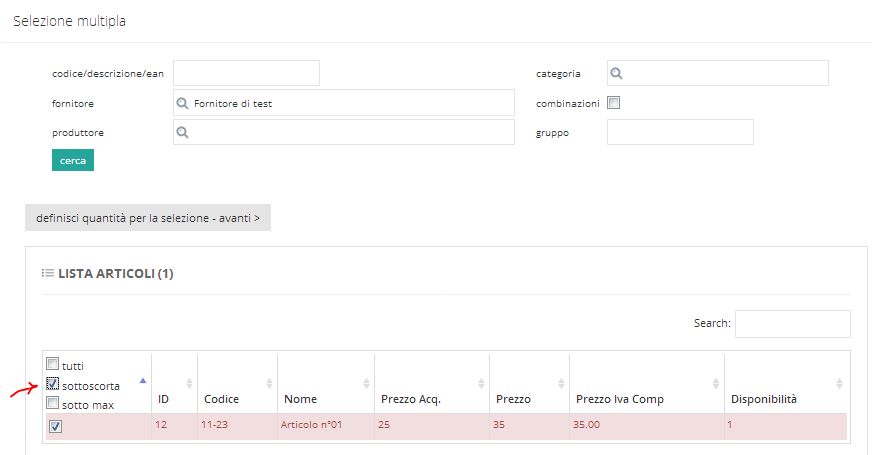Focus the Search field above the table
872x455 pixels.
point(792,323)
